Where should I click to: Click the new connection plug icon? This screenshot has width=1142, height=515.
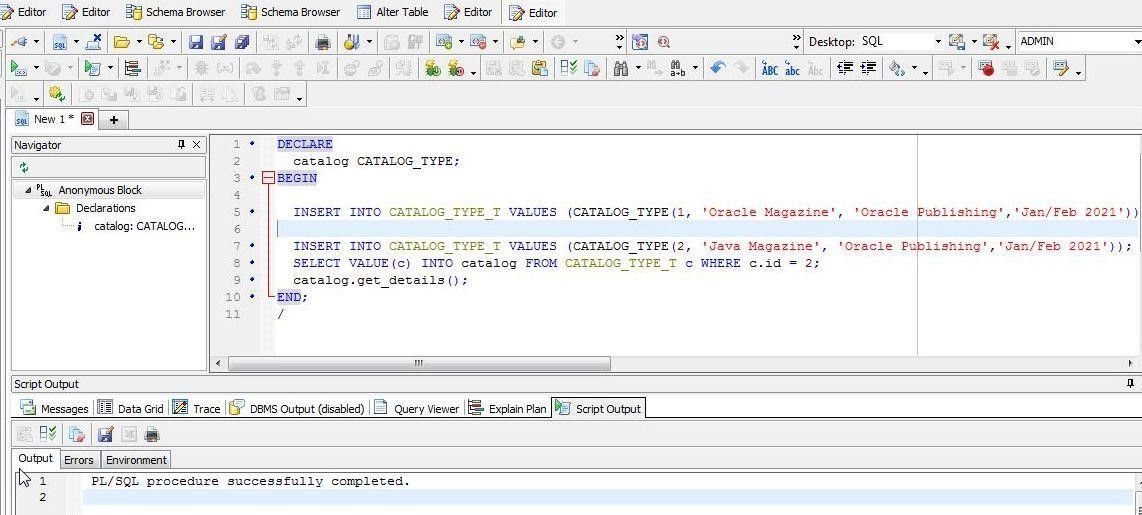pyautogui.click(x=19, y=42)
